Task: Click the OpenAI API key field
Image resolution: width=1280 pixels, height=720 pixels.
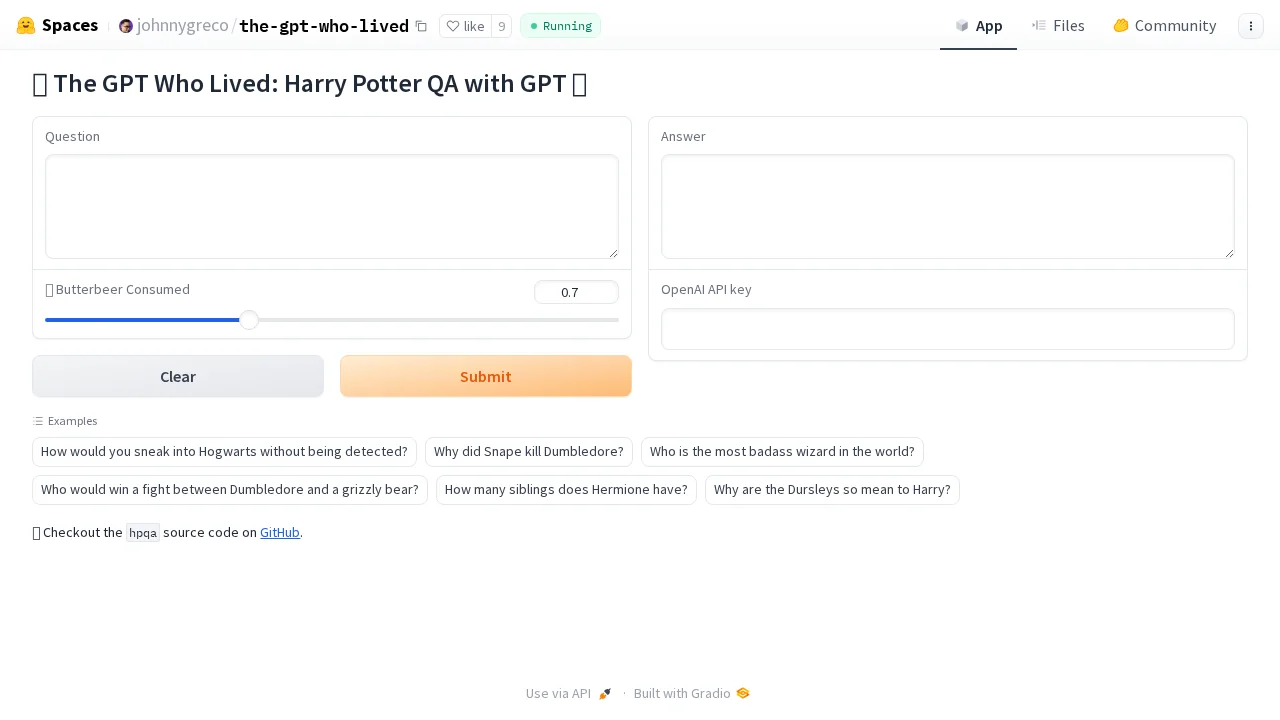Action: click(x=947, y=329)
